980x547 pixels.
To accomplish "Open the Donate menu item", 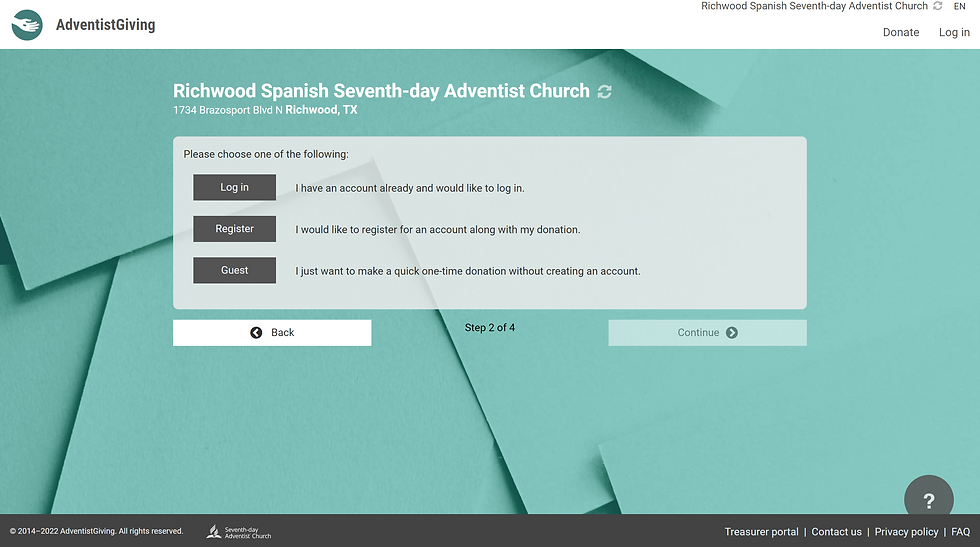I will pos(900,32).
